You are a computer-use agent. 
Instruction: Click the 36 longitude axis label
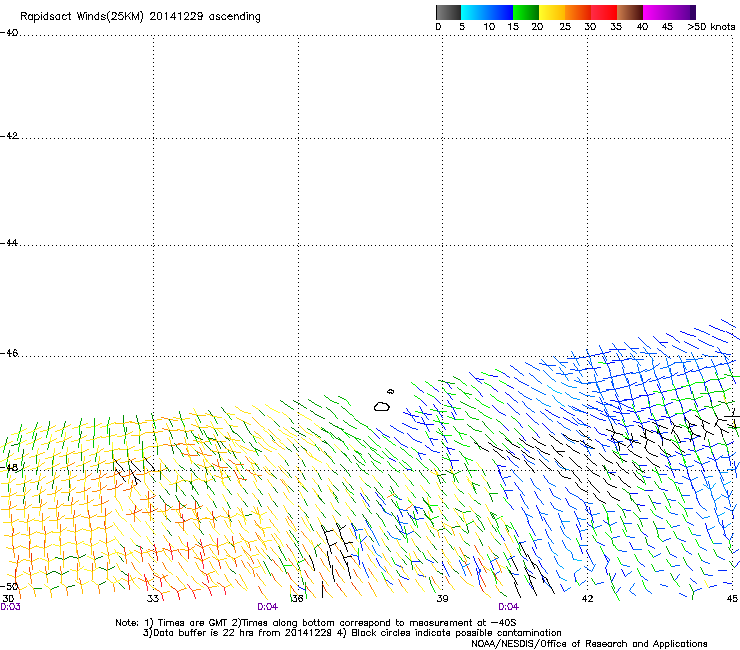[297, 599]
